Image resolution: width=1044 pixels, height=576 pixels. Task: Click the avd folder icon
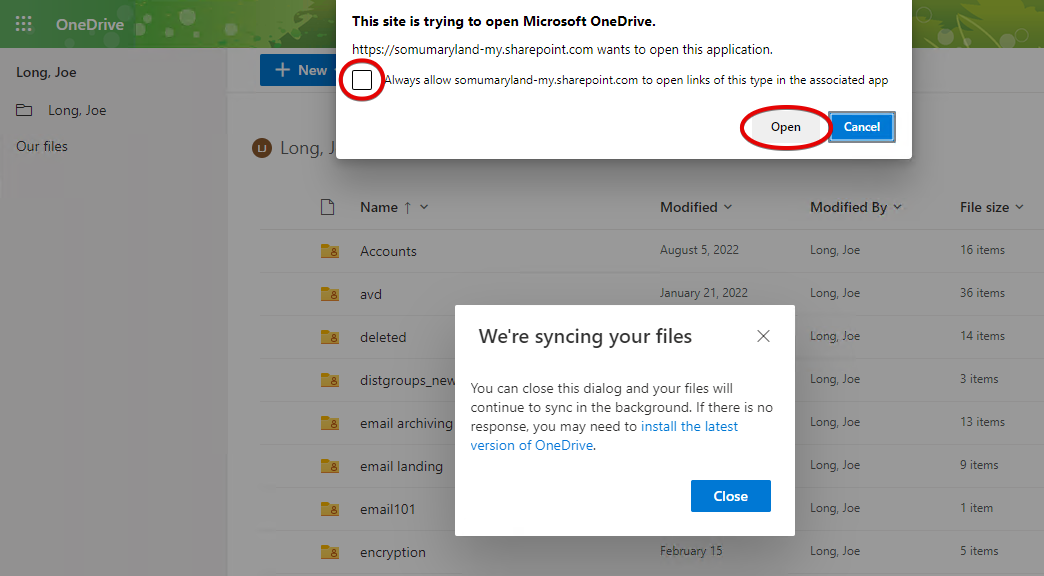tap(329, 294)
